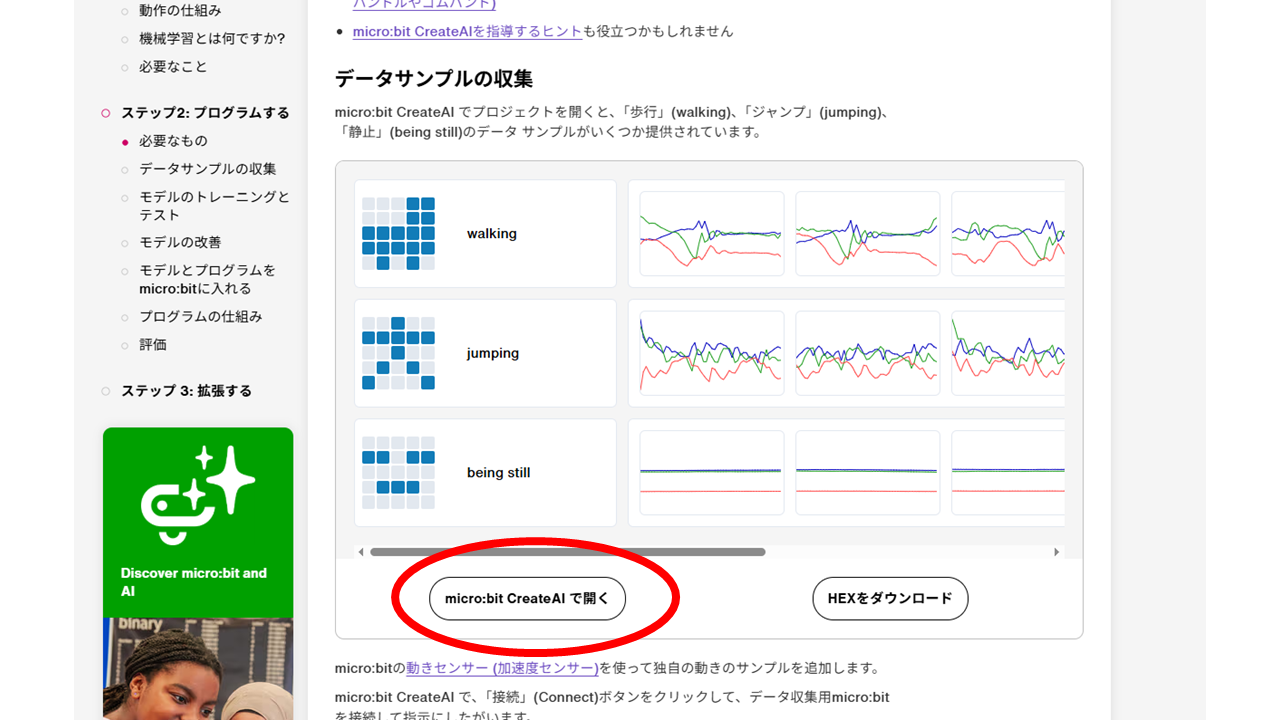This screenshot has width=1280, height=720.
Task: Go to 機械学習とは何ですか? sidebar item
Action: (212, 38)
